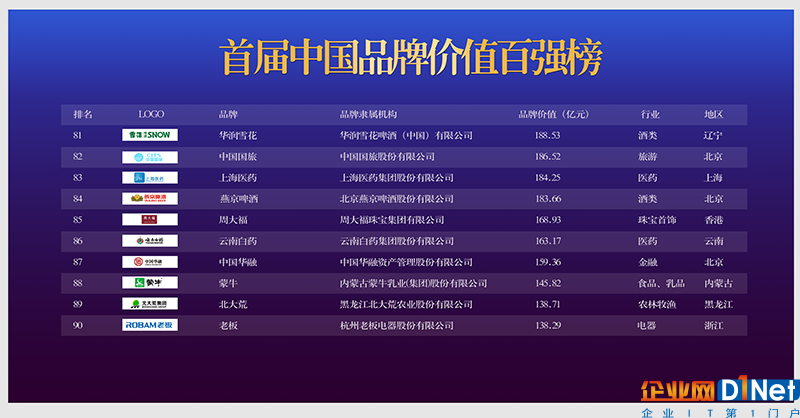Click brand value 145.82
This screenshot has width=800, height=418.
[x=548, y=283]
